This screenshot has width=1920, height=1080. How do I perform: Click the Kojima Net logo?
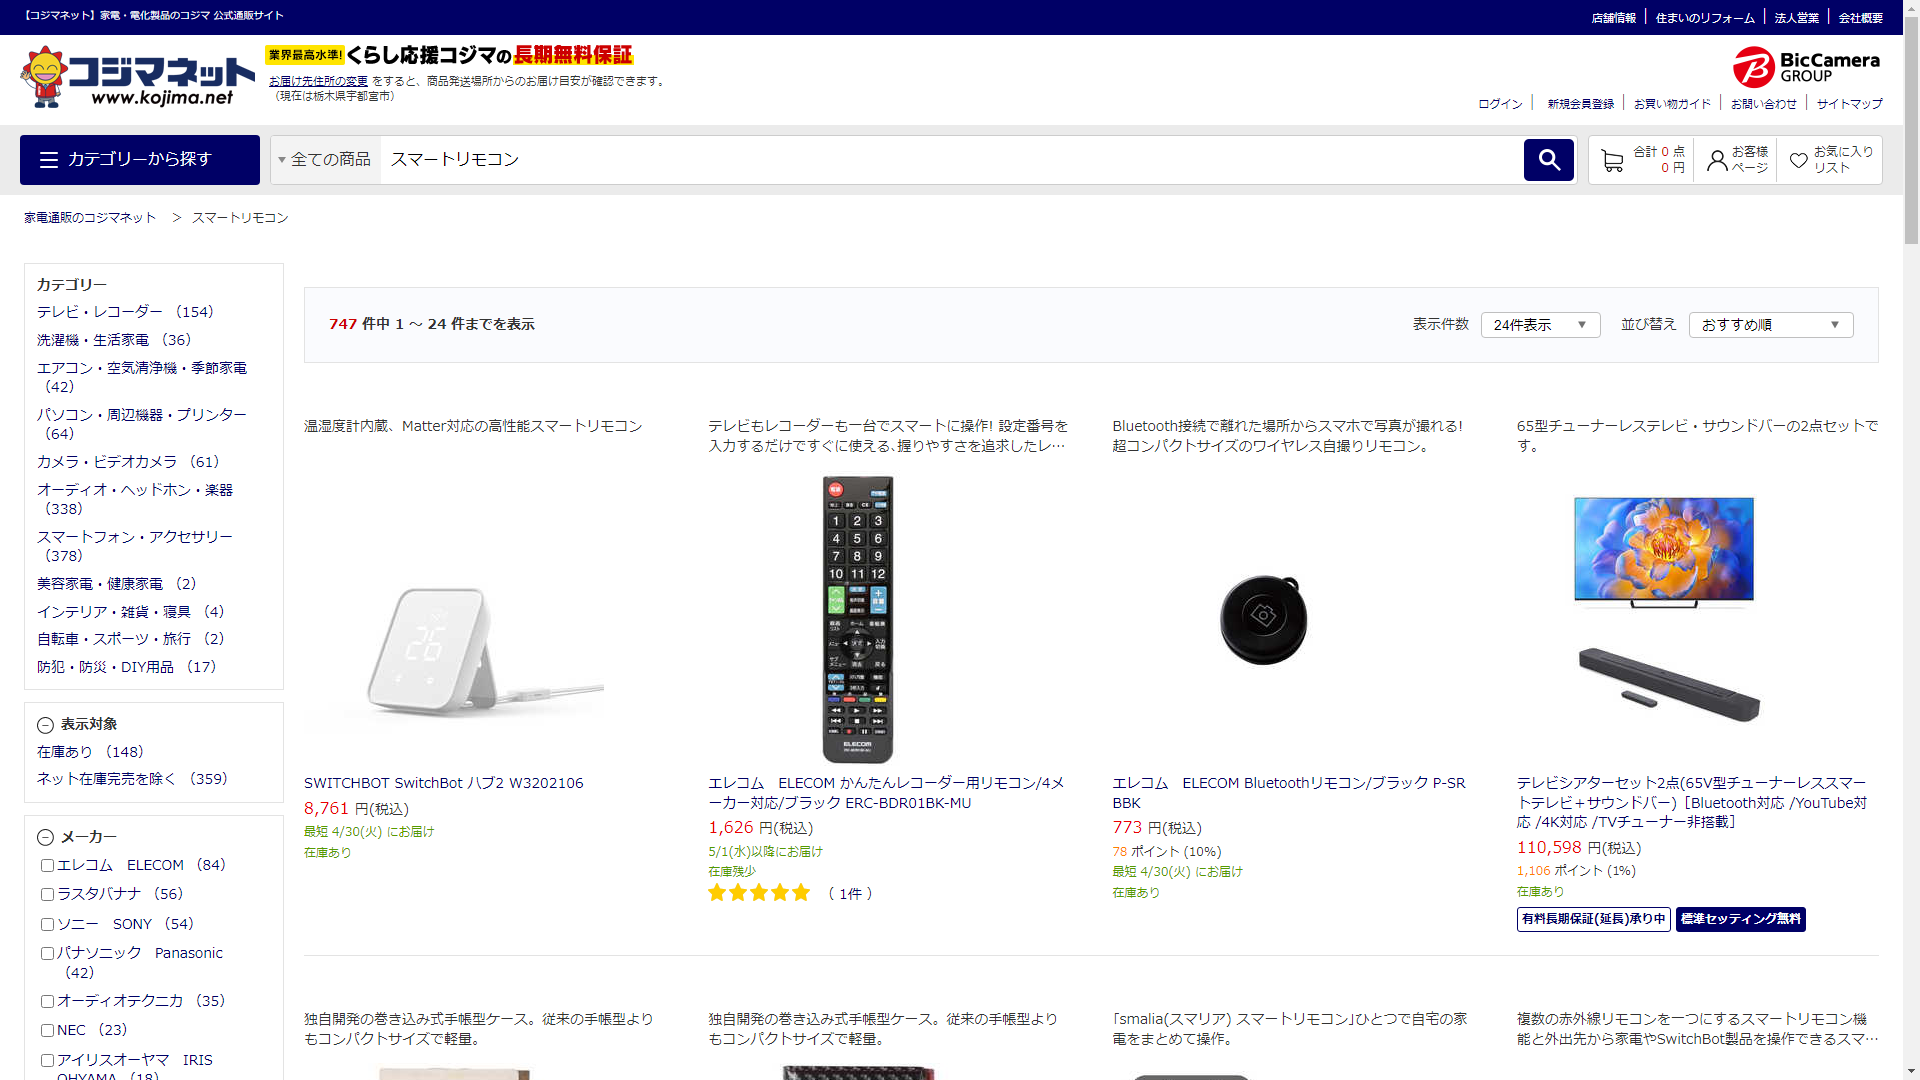(138, 77)
